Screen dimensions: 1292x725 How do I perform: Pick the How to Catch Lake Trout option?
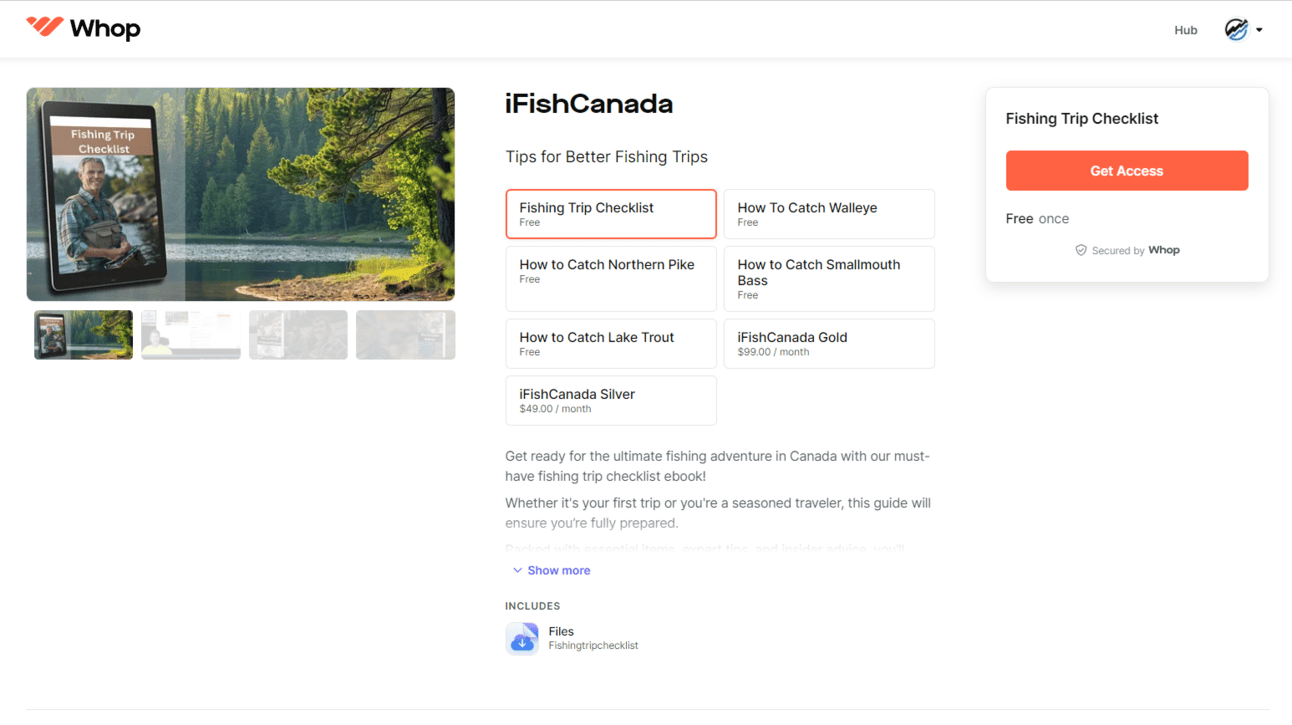click(x=610, y=343)
